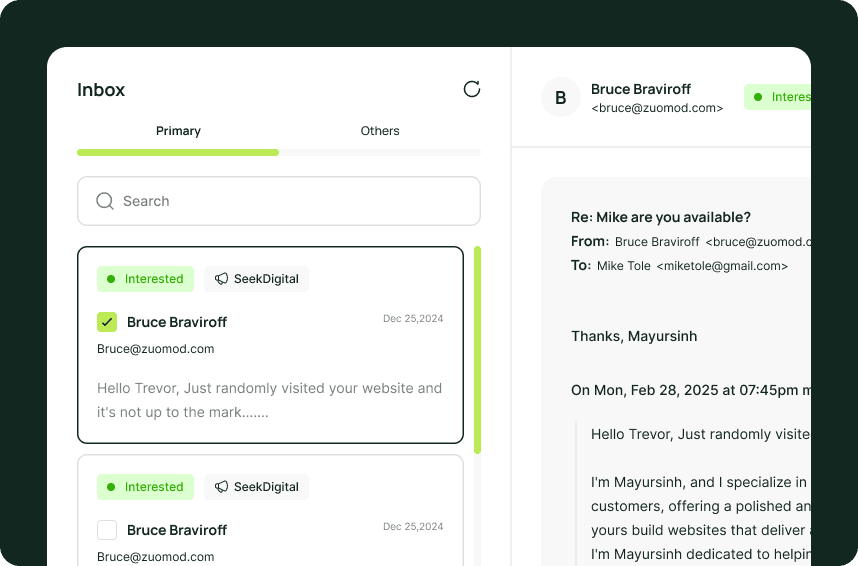Switch to the Others tab
The width and height of the screenshot is (858, 566).
(x=380, y=131)
